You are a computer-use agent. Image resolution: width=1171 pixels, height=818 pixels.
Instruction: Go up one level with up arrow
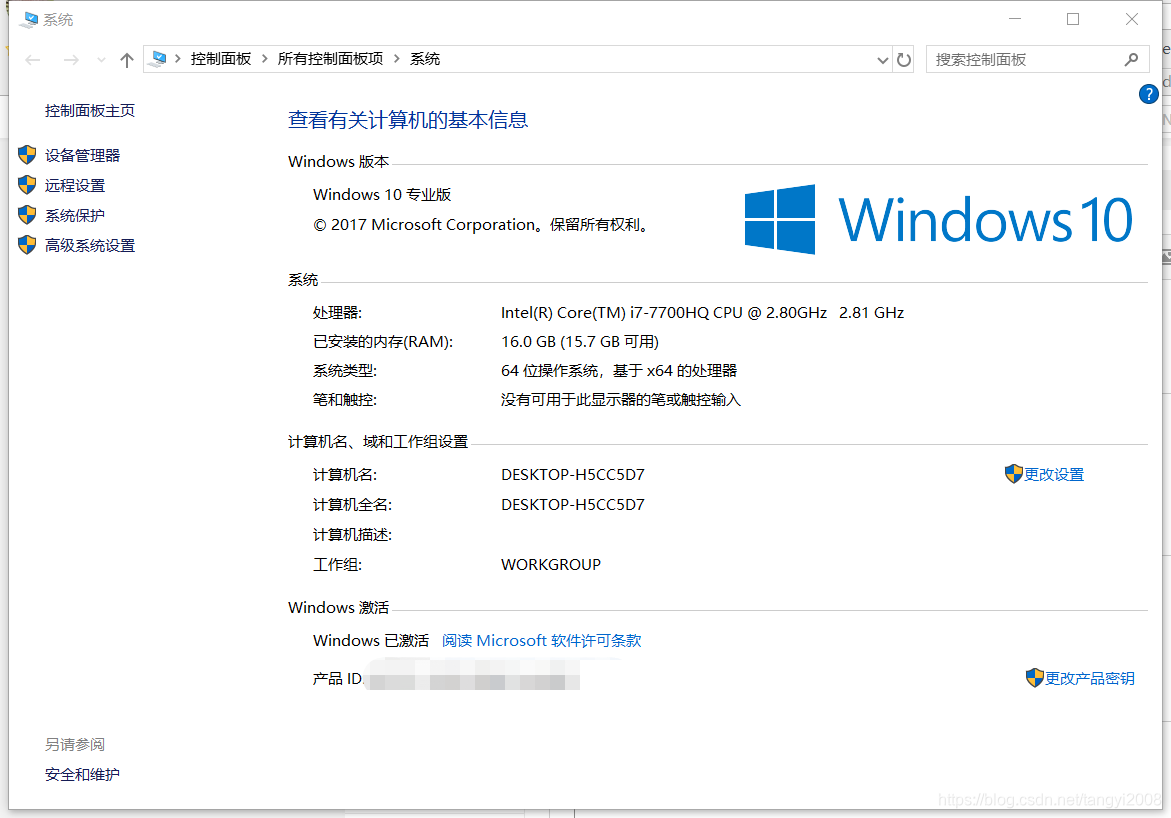pos(127,60)
